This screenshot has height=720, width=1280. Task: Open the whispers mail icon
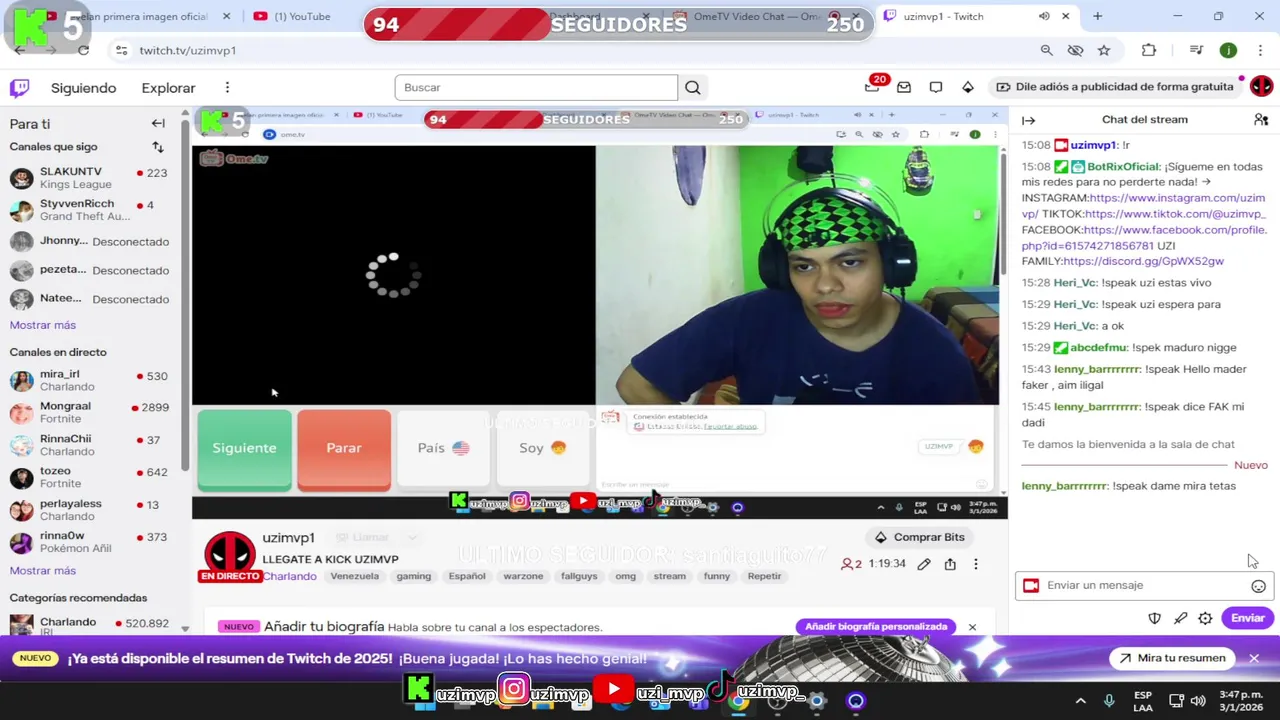point(904,87)
